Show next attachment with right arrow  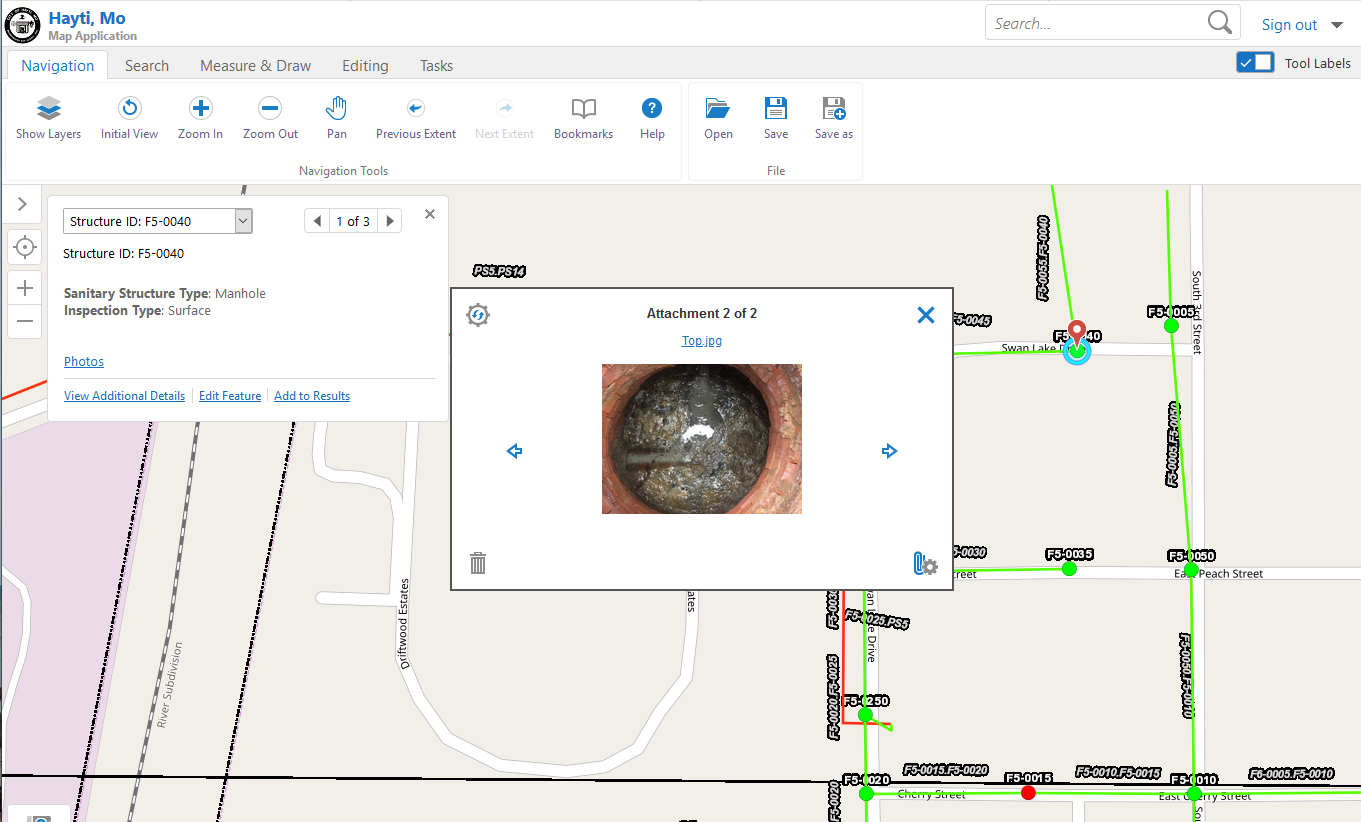[889, 451]
